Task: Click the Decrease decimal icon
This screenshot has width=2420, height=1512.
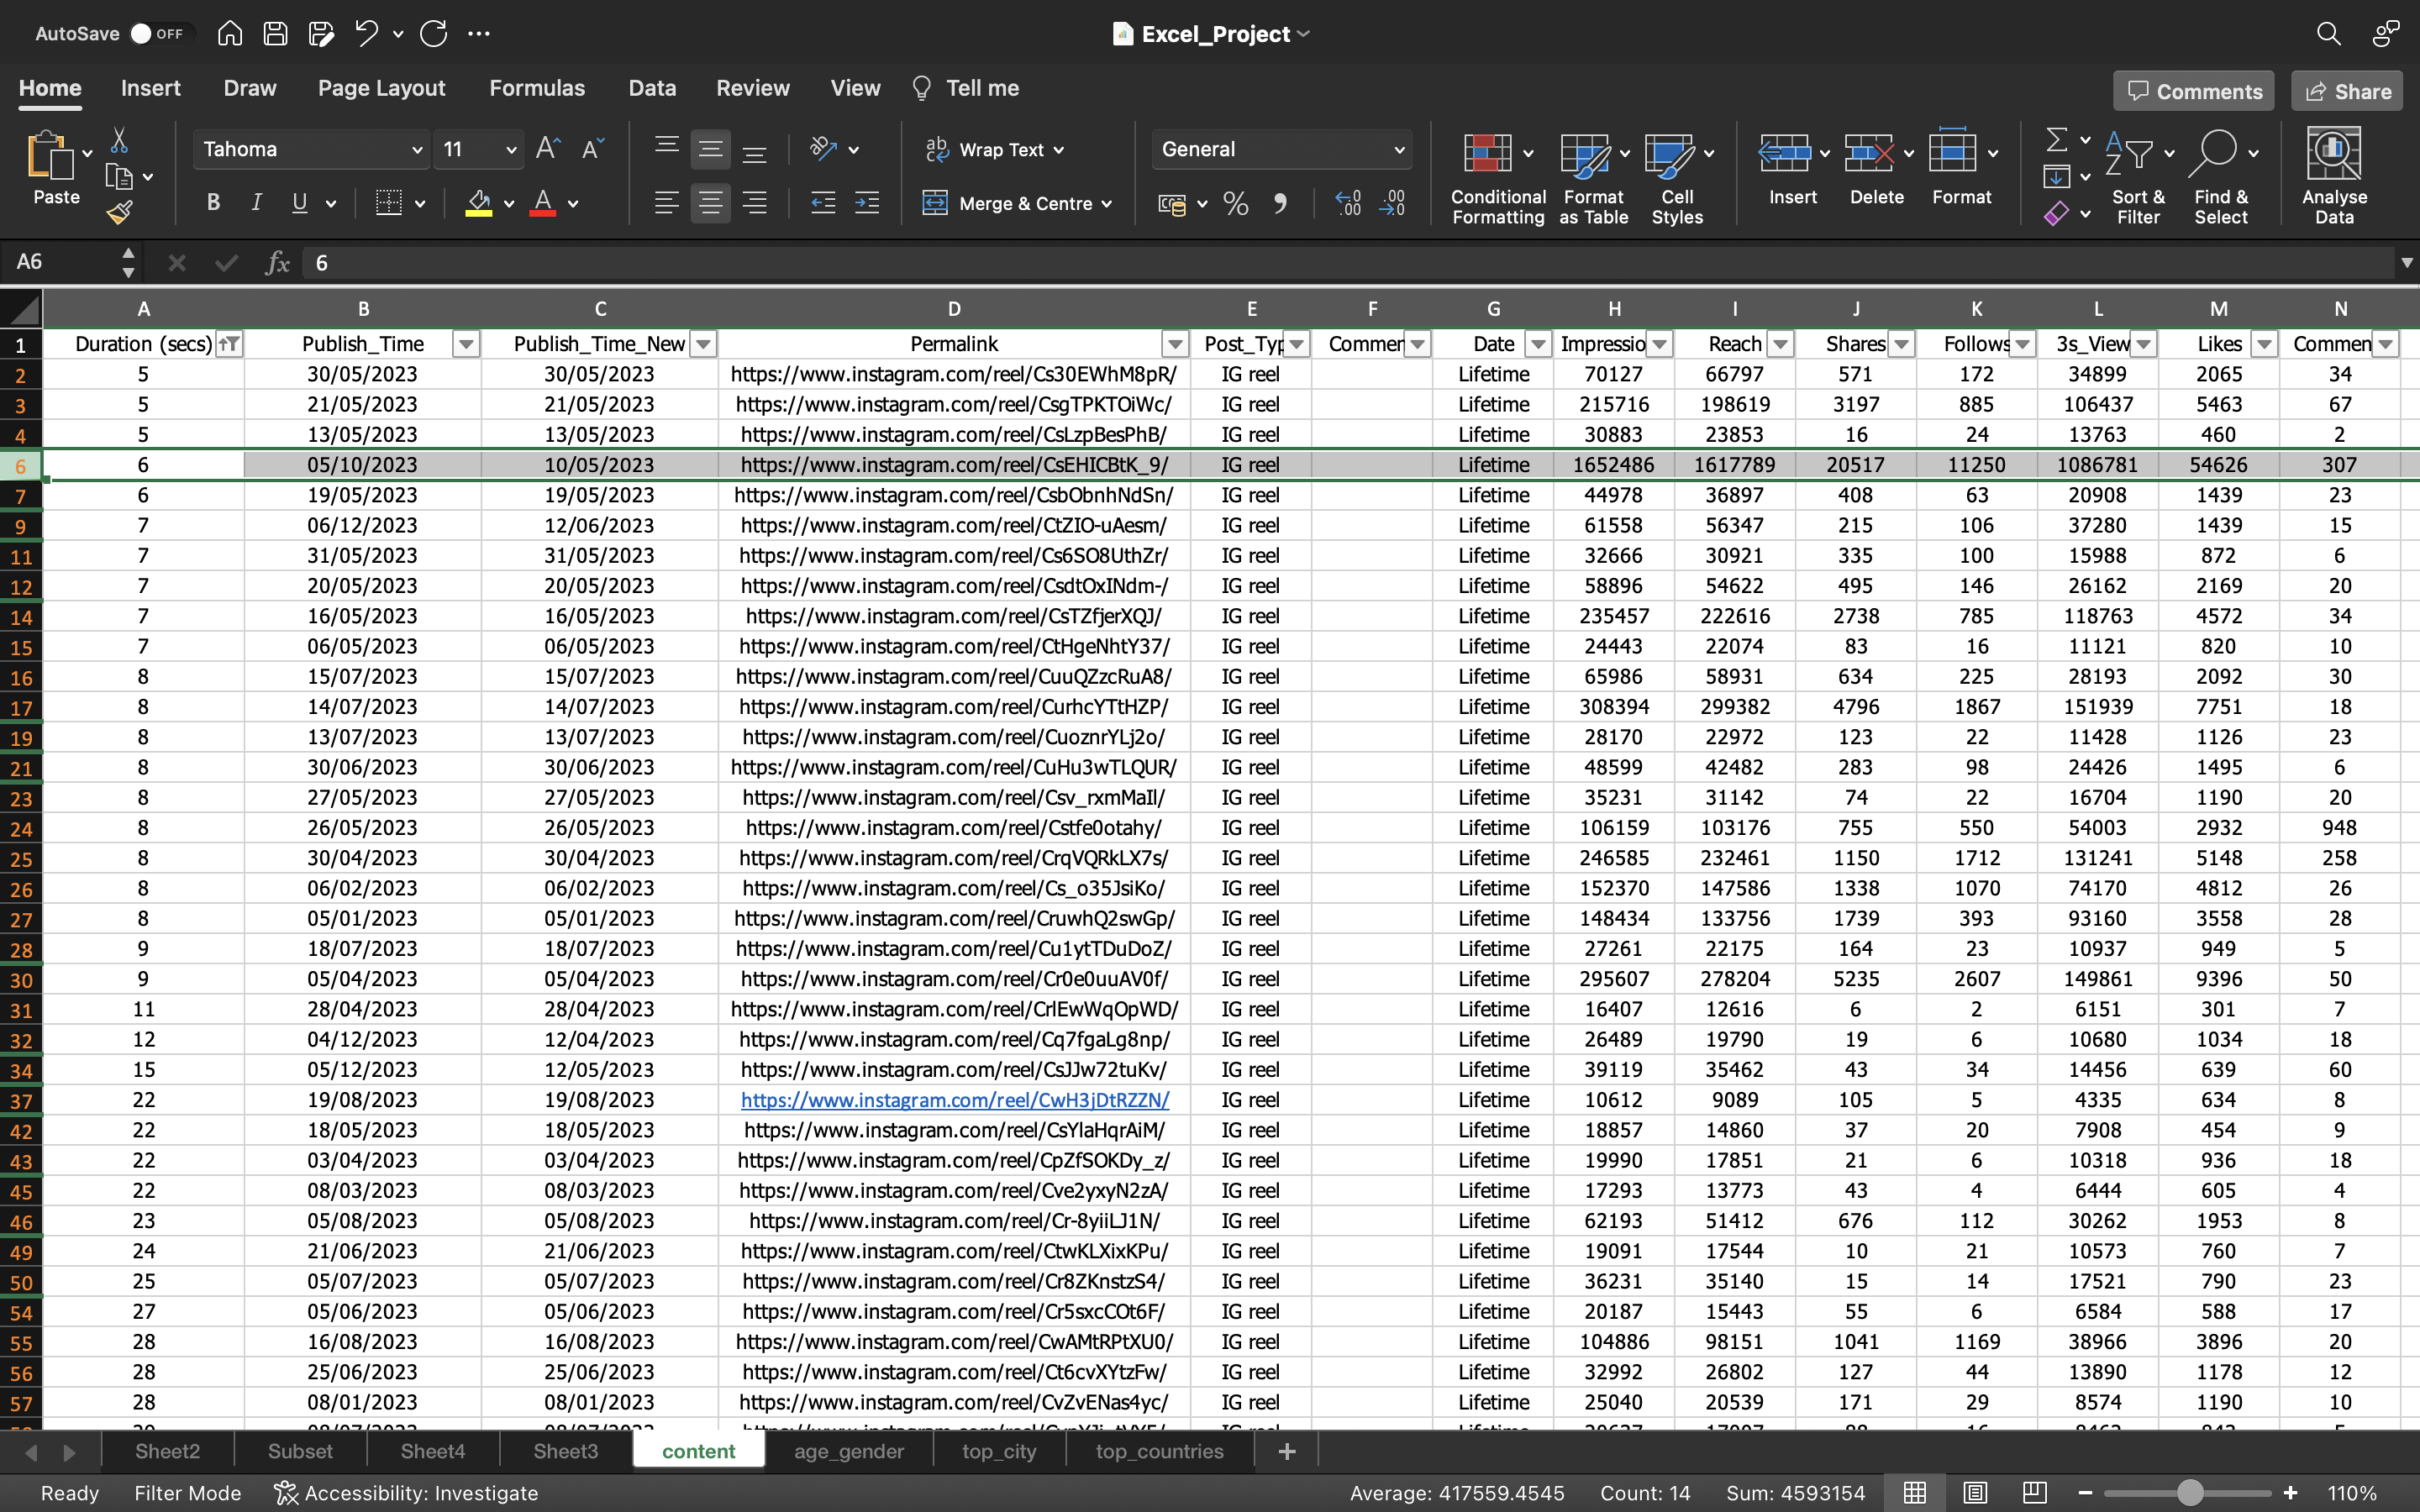Action: pyautogui.click(x=1392, y=204)
